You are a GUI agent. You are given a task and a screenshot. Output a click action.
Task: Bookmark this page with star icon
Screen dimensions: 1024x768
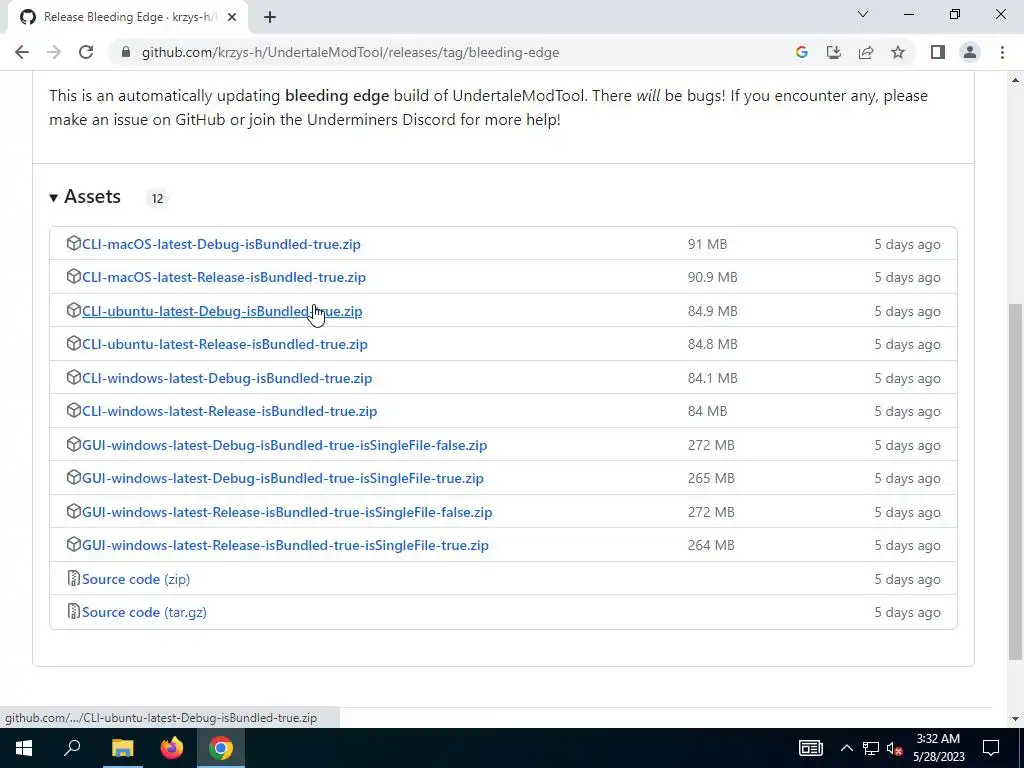[898, 52]
